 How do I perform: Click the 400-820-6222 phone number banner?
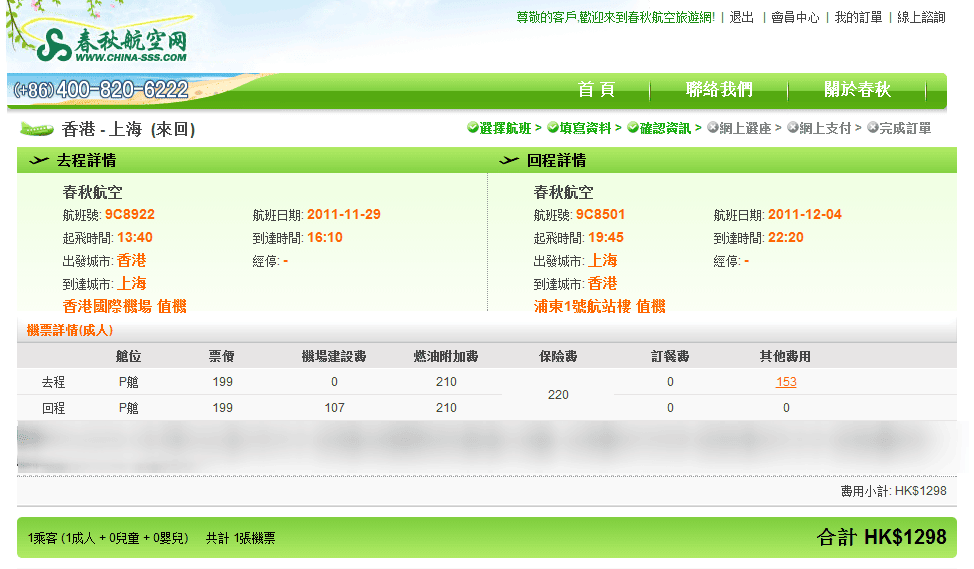pos(102,90)
